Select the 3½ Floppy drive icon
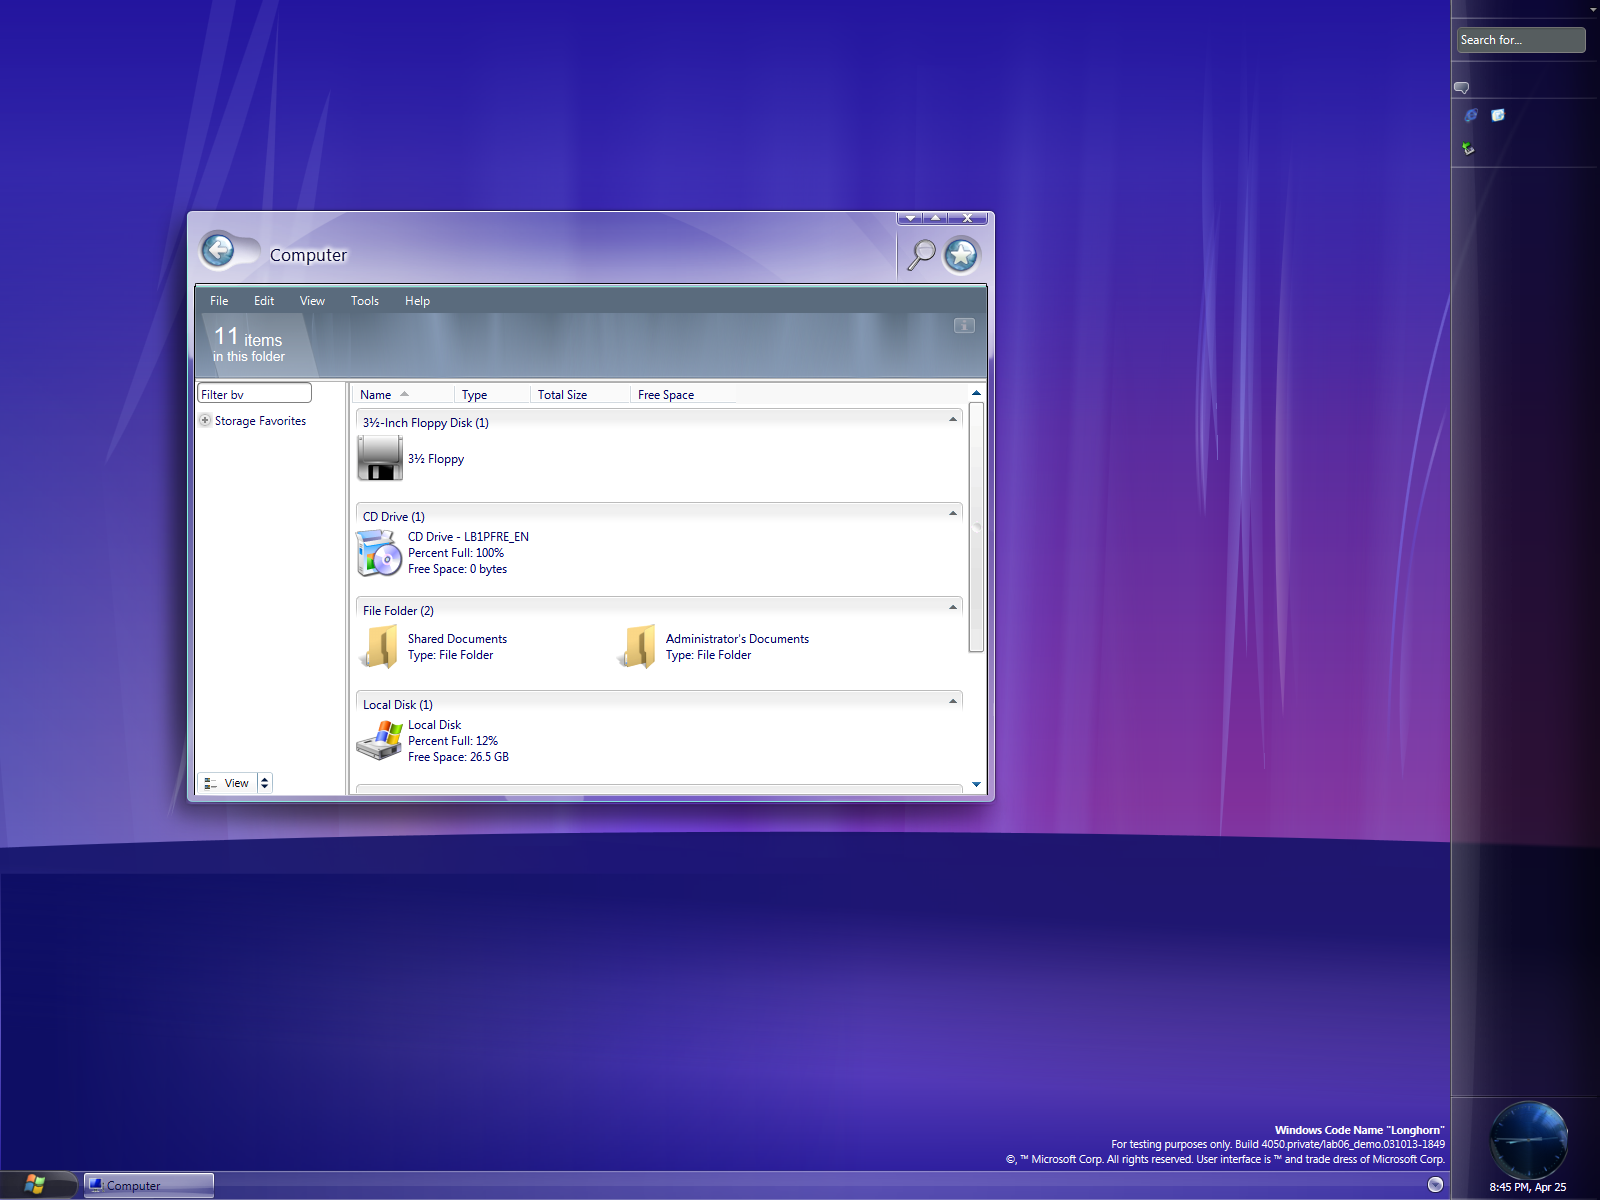The image size is (1600, 1200). (x=380, y=458)
